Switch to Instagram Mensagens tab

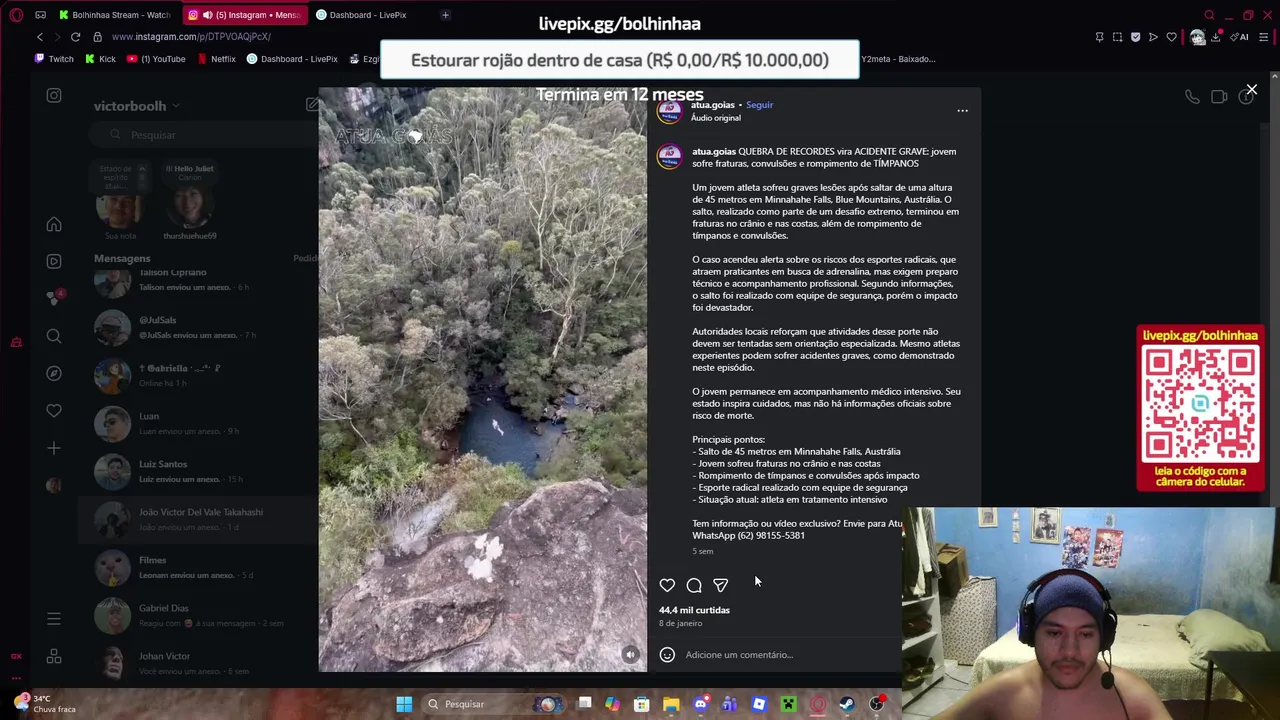[244, 15]
